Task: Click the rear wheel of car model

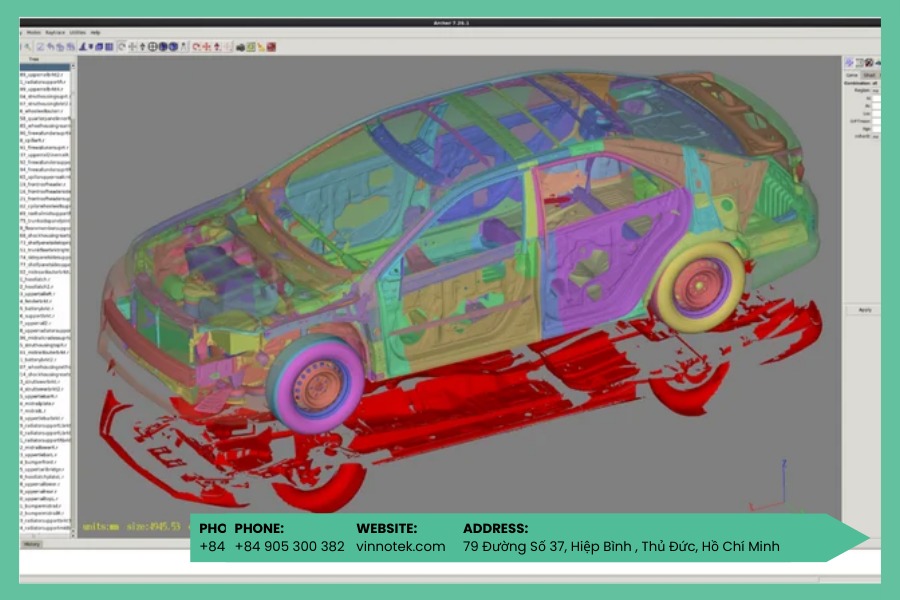Action: tap(698, 285)
